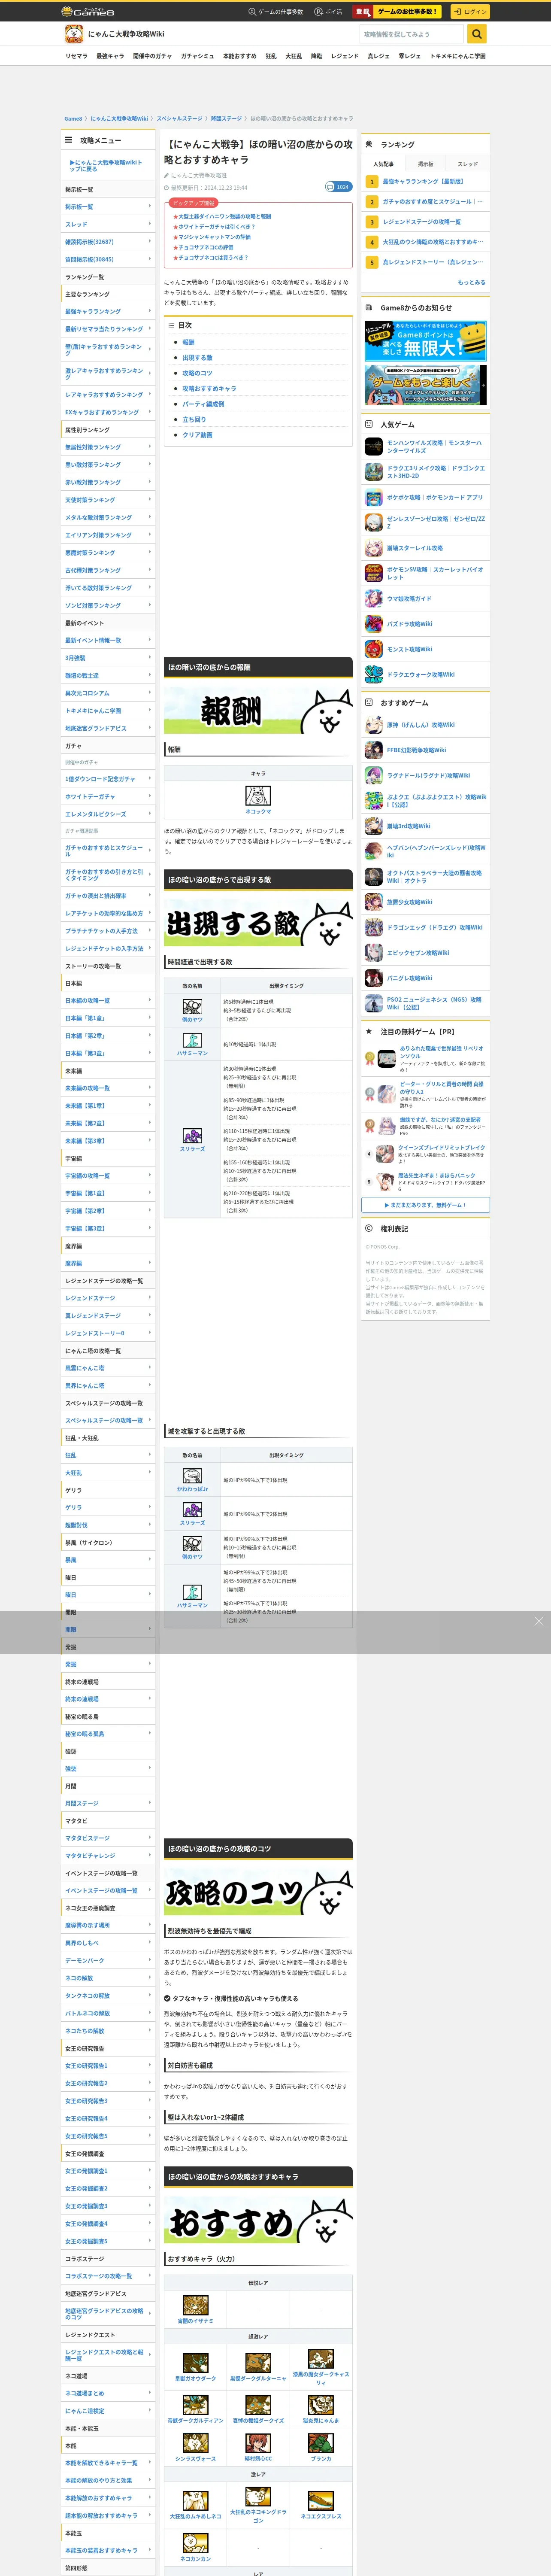This screenshot has height=2576, width=551.
Task: Open 最強キャラ in the top navigation
Action: tap(110, 56)
